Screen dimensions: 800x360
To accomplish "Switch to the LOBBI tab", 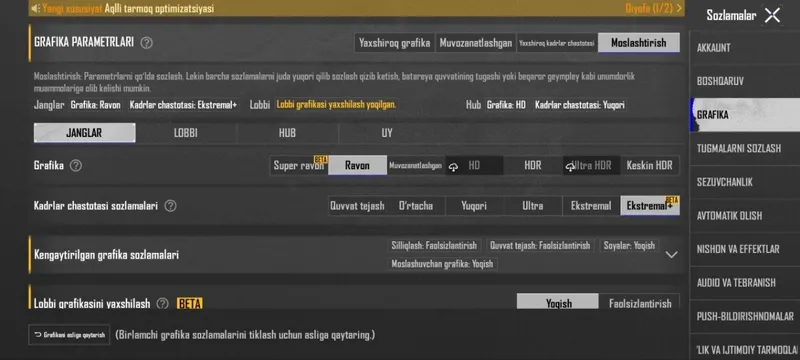I will [x=186, y=133].
